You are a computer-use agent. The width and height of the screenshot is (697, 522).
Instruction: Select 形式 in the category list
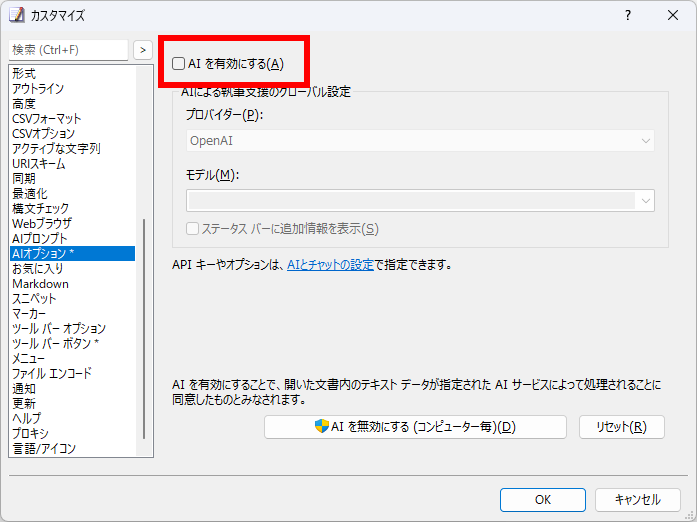coord(72,73)
